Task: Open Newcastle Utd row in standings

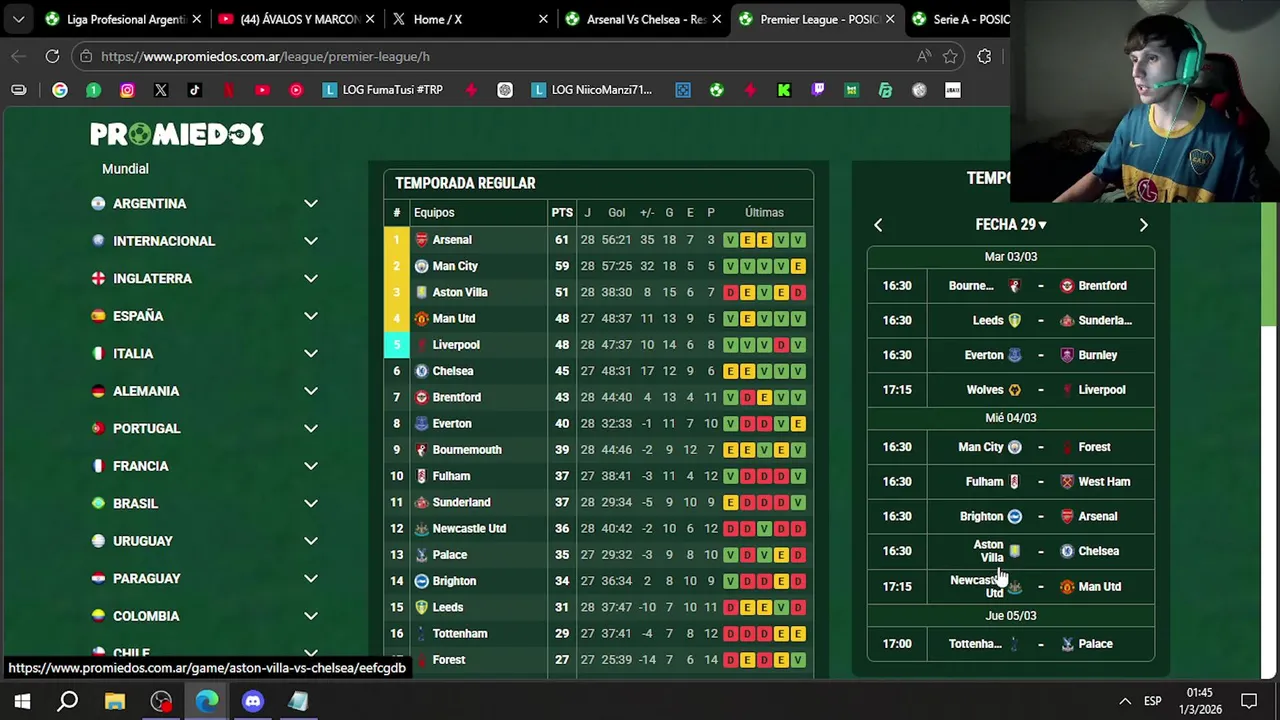Action: [x=598, y=528]
